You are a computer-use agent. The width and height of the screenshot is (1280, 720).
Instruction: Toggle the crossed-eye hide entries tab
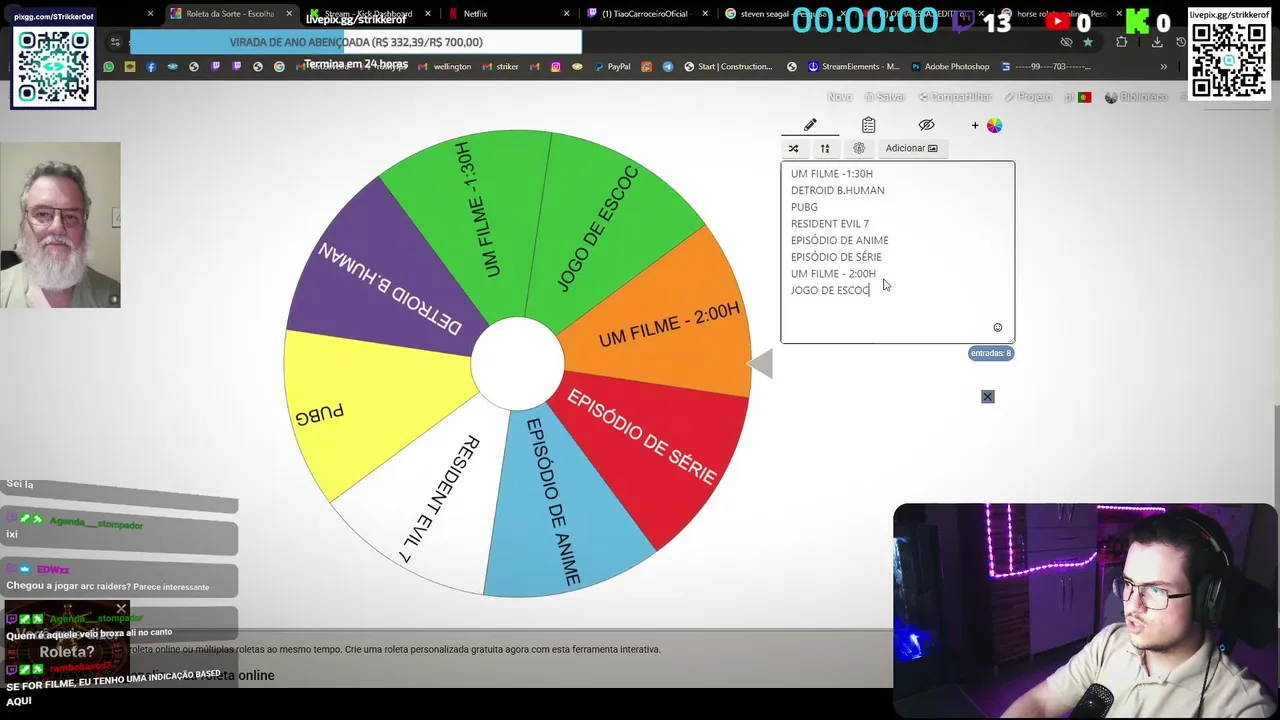(926, 125)
